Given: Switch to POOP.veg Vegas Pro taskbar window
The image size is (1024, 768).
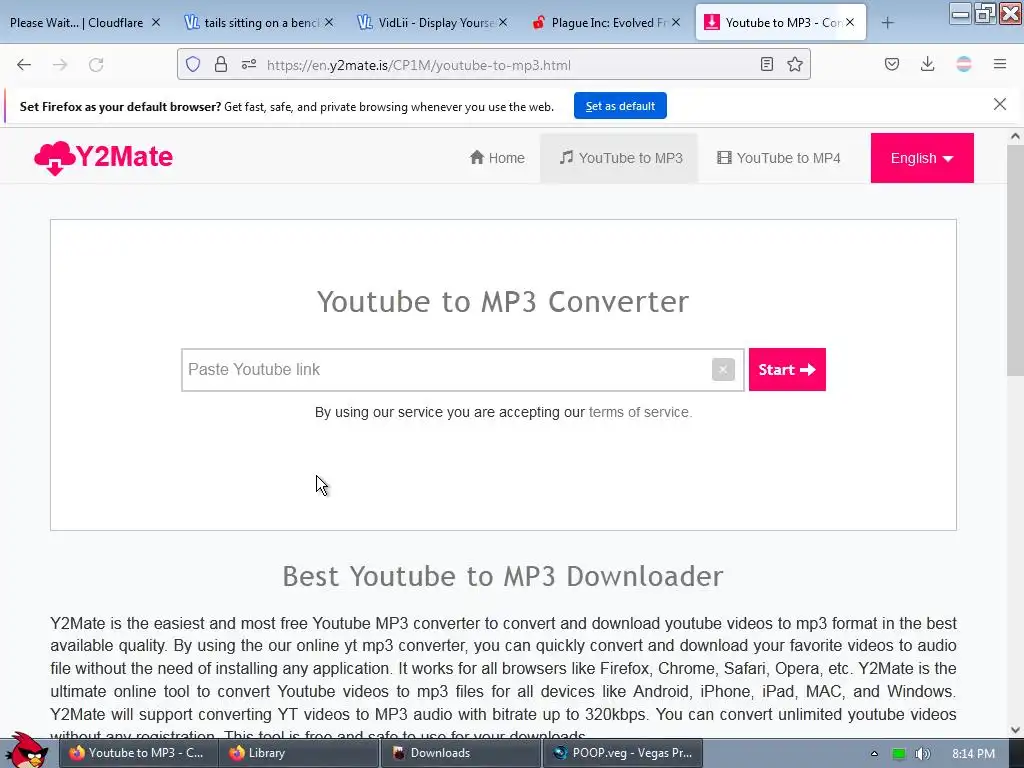Looking at the screenshot, I should pos(622,753).
